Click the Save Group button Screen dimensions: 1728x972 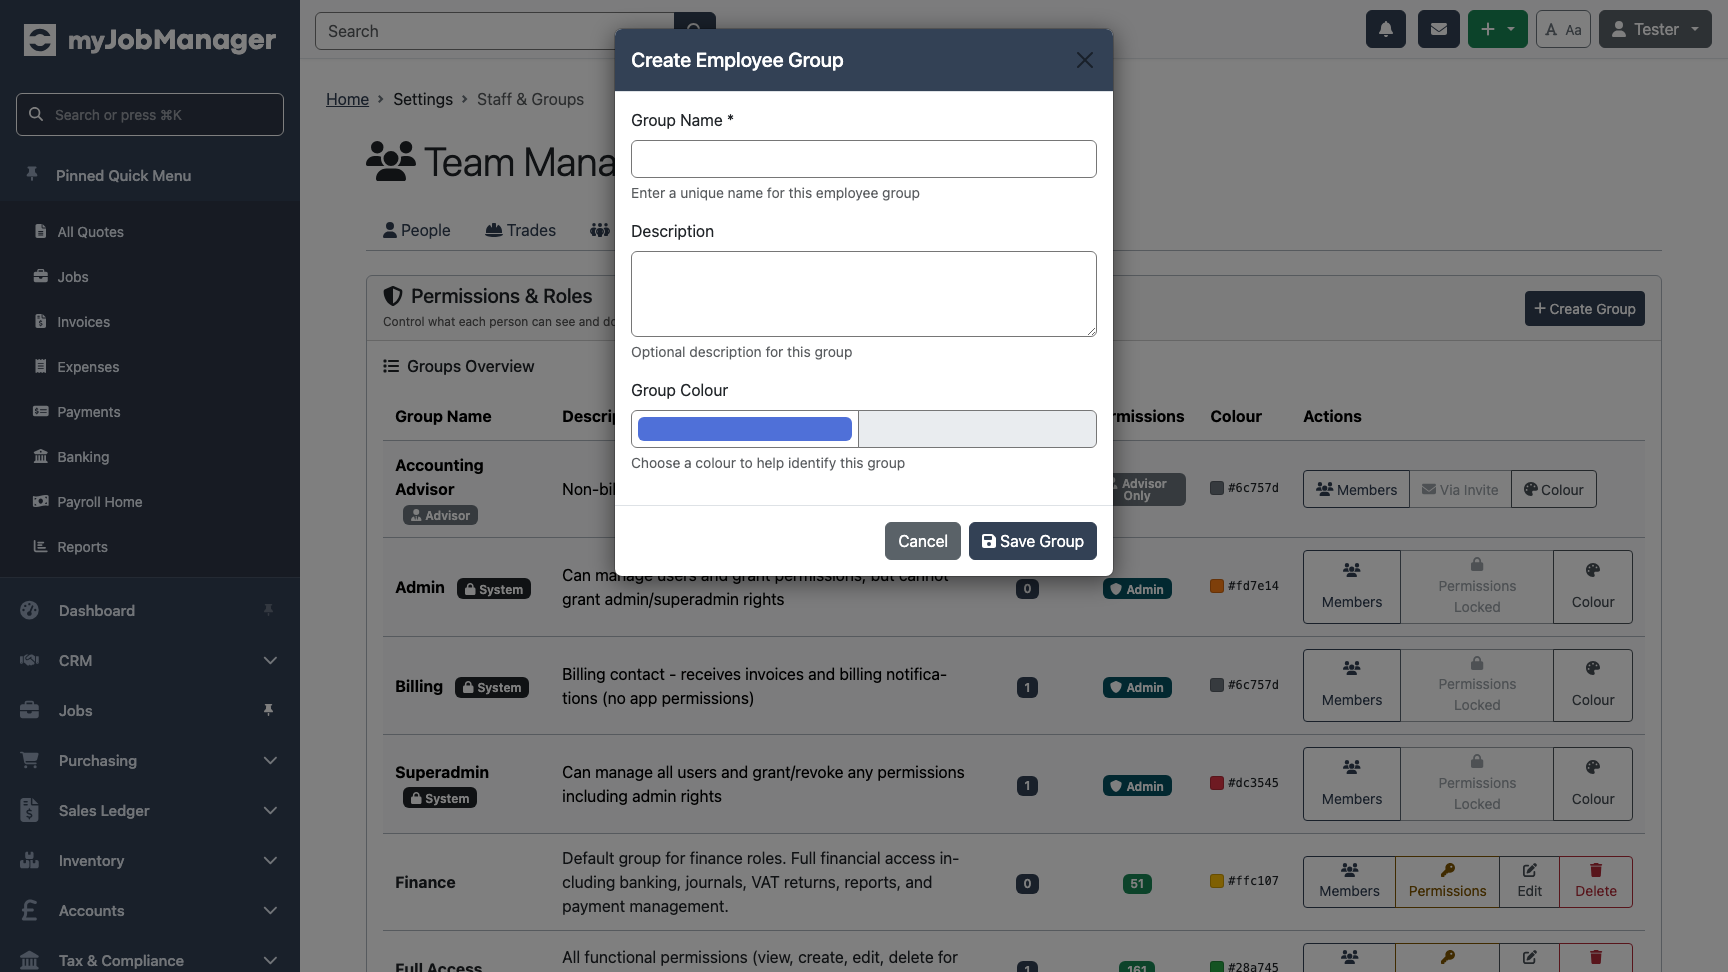click(1033, 541)
